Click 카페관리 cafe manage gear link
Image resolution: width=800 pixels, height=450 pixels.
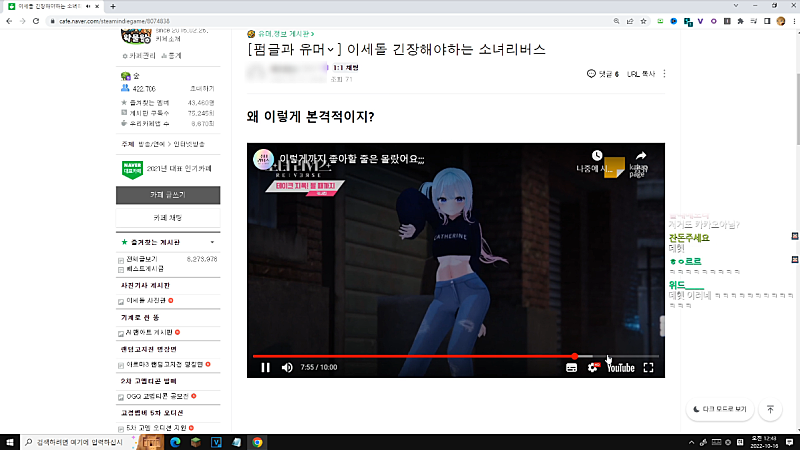click(139, 56)
